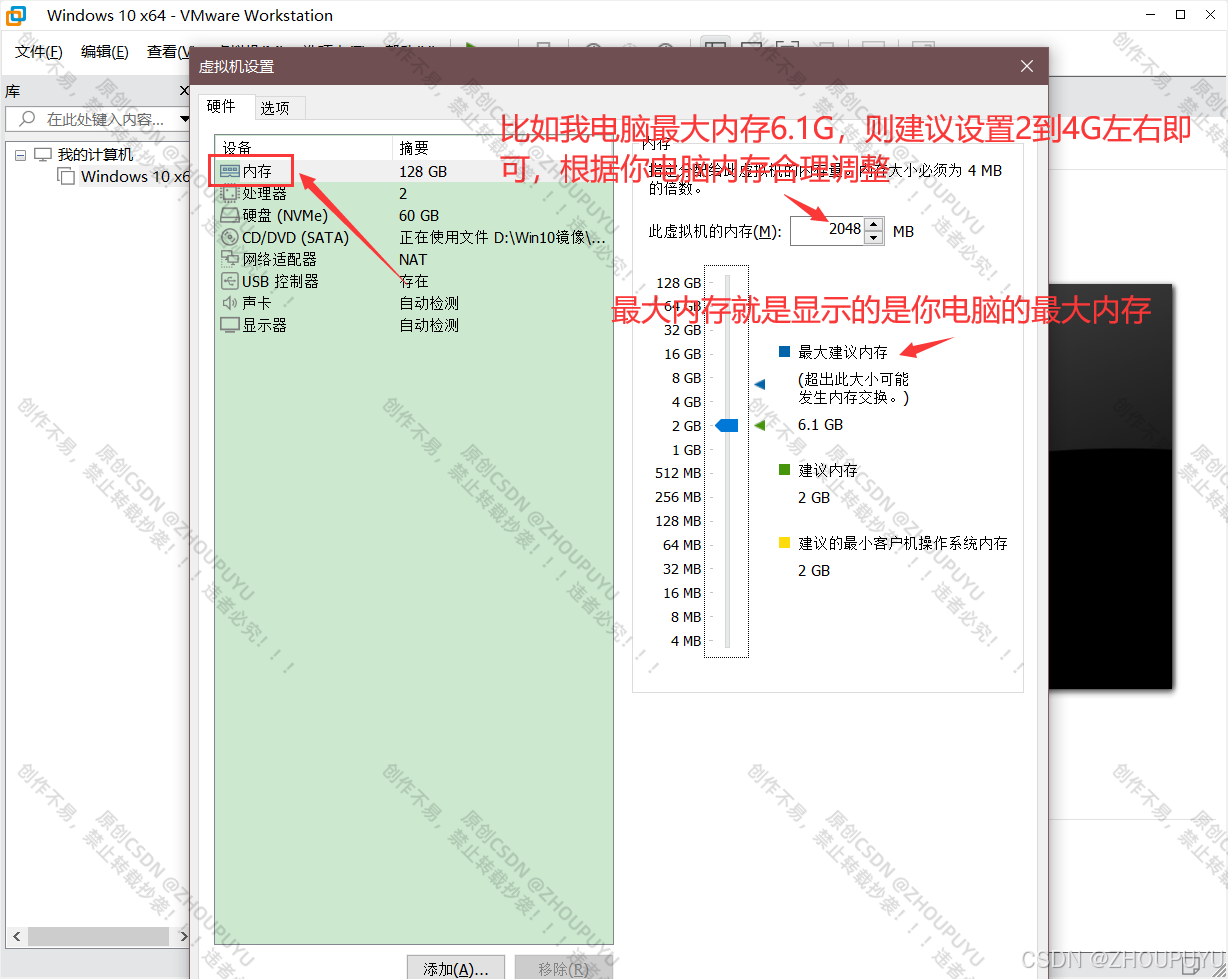This screenshot has width=1228, height=979.
Task: Click the memory slider thumb at 2 GB
Action: click(x=727, y=426)
